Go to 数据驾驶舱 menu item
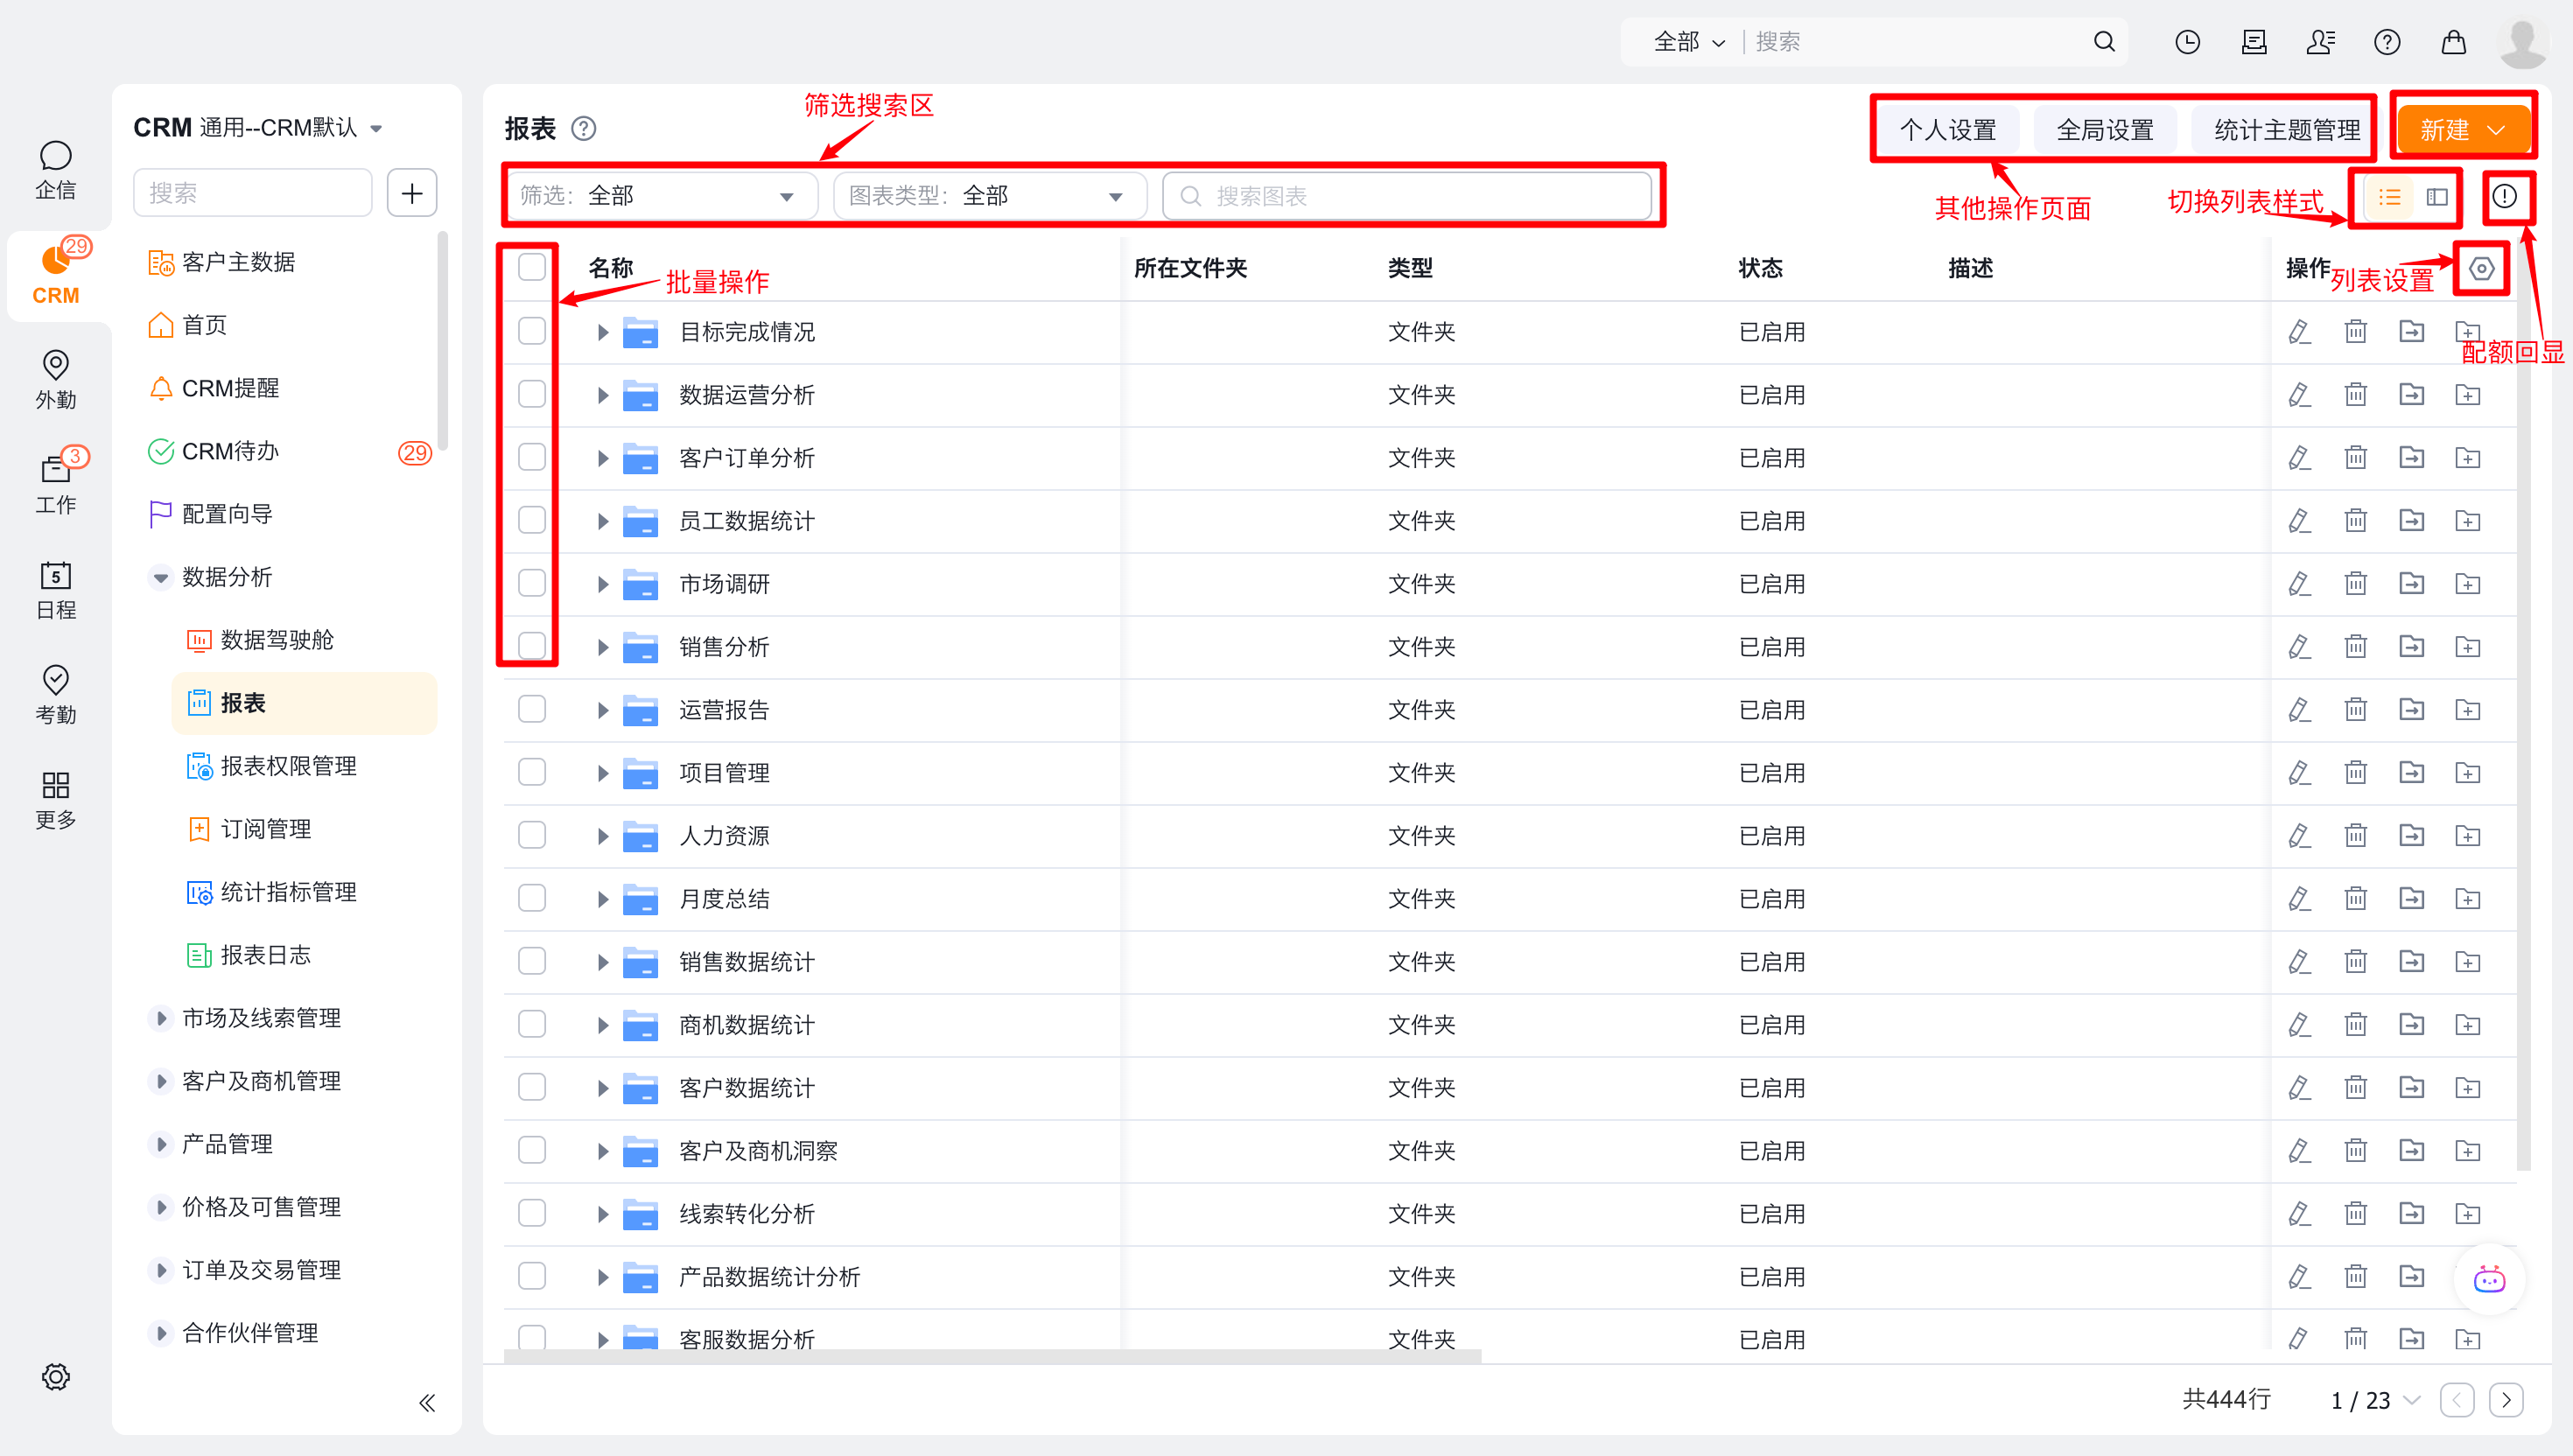The width and height of the screenshot is (2573, 1456). (x=277, y=640)
